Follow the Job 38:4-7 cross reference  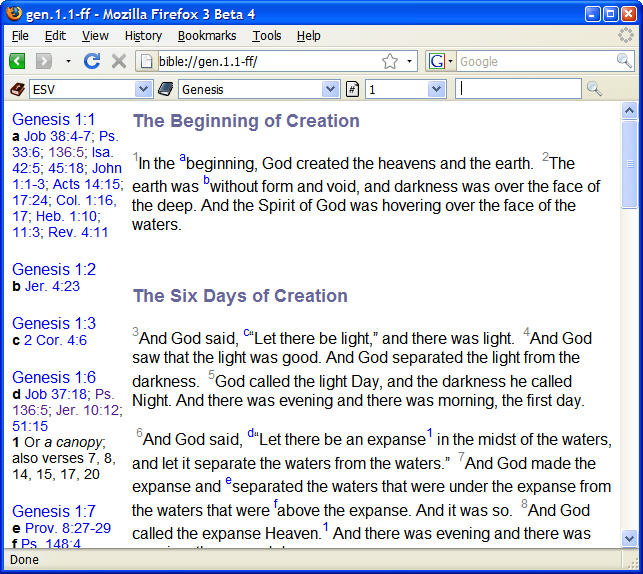[57, 136]
